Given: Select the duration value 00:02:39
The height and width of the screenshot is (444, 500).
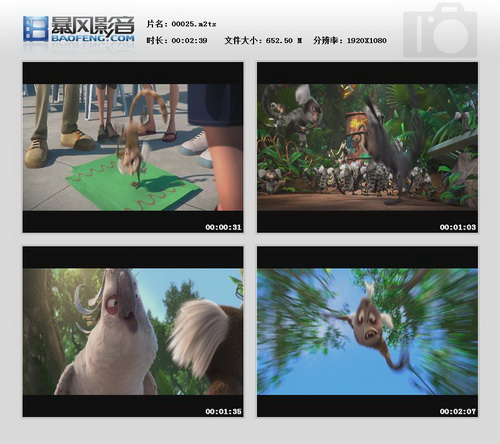Looking at the screenshot, I should click(x=189, y=41).
